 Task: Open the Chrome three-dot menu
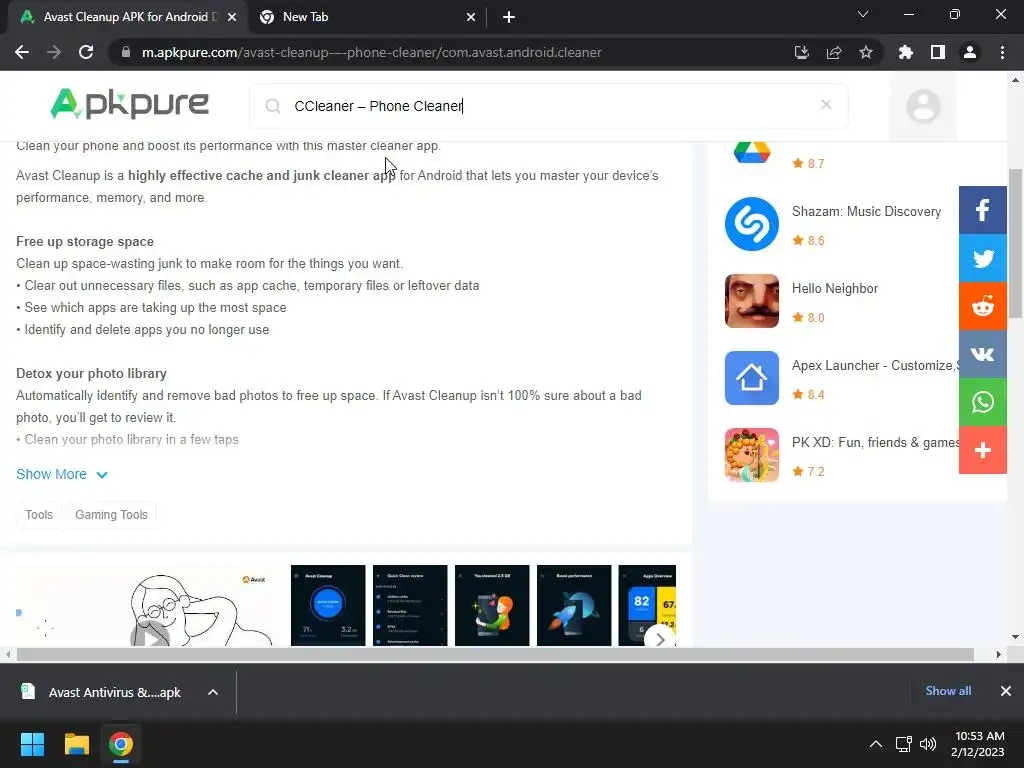(x=1002, y=52)
